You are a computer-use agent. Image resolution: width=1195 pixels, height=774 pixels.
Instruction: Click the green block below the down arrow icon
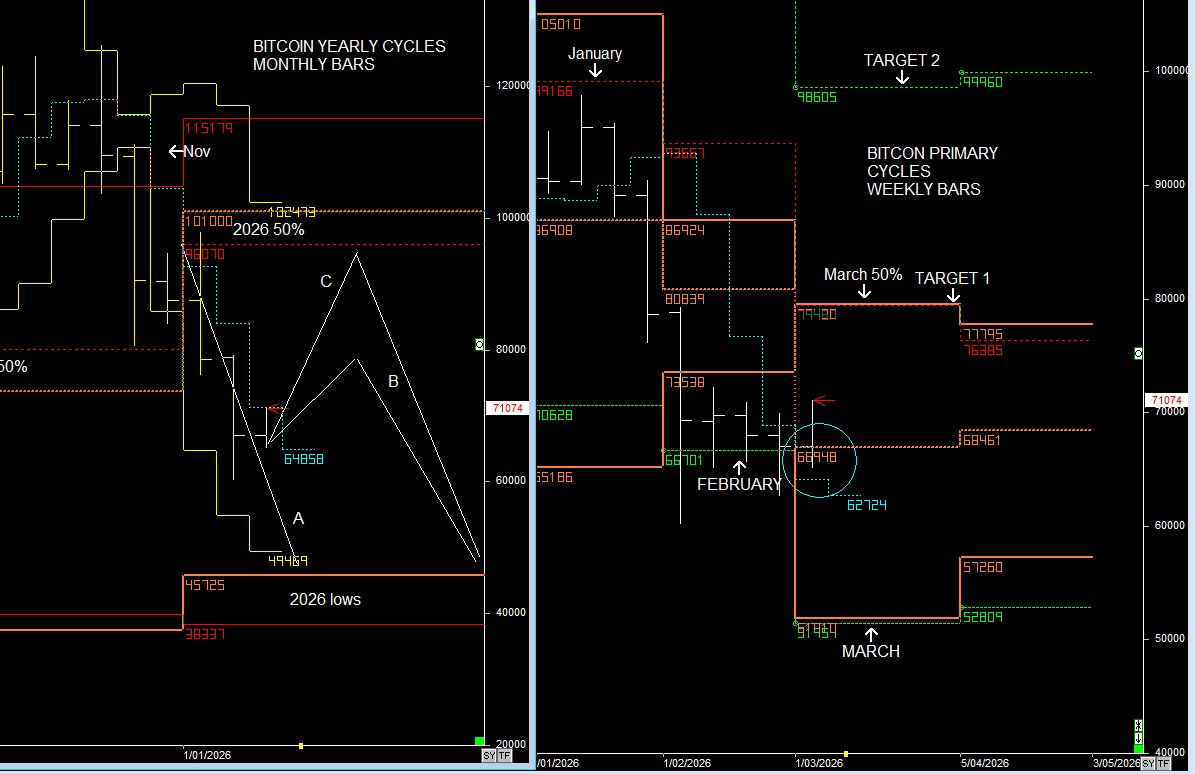click(x=1138, y=747)
